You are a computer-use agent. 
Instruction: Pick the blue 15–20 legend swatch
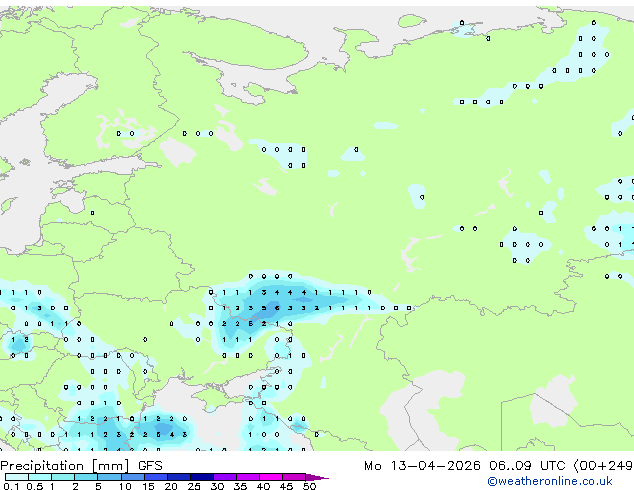156,477
